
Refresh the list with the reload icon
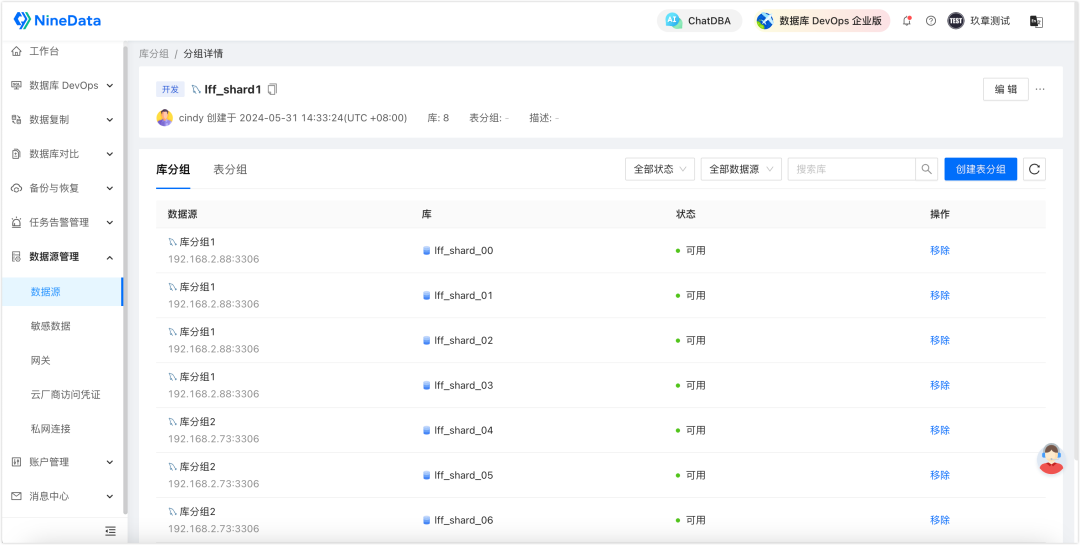click(x=1035, y=169)
